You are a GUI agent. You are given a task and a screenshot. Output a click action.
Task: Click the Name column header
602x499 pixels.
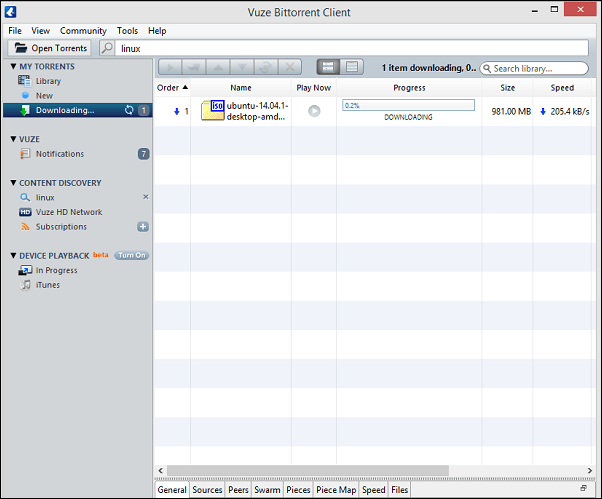(x=241, y=88)
